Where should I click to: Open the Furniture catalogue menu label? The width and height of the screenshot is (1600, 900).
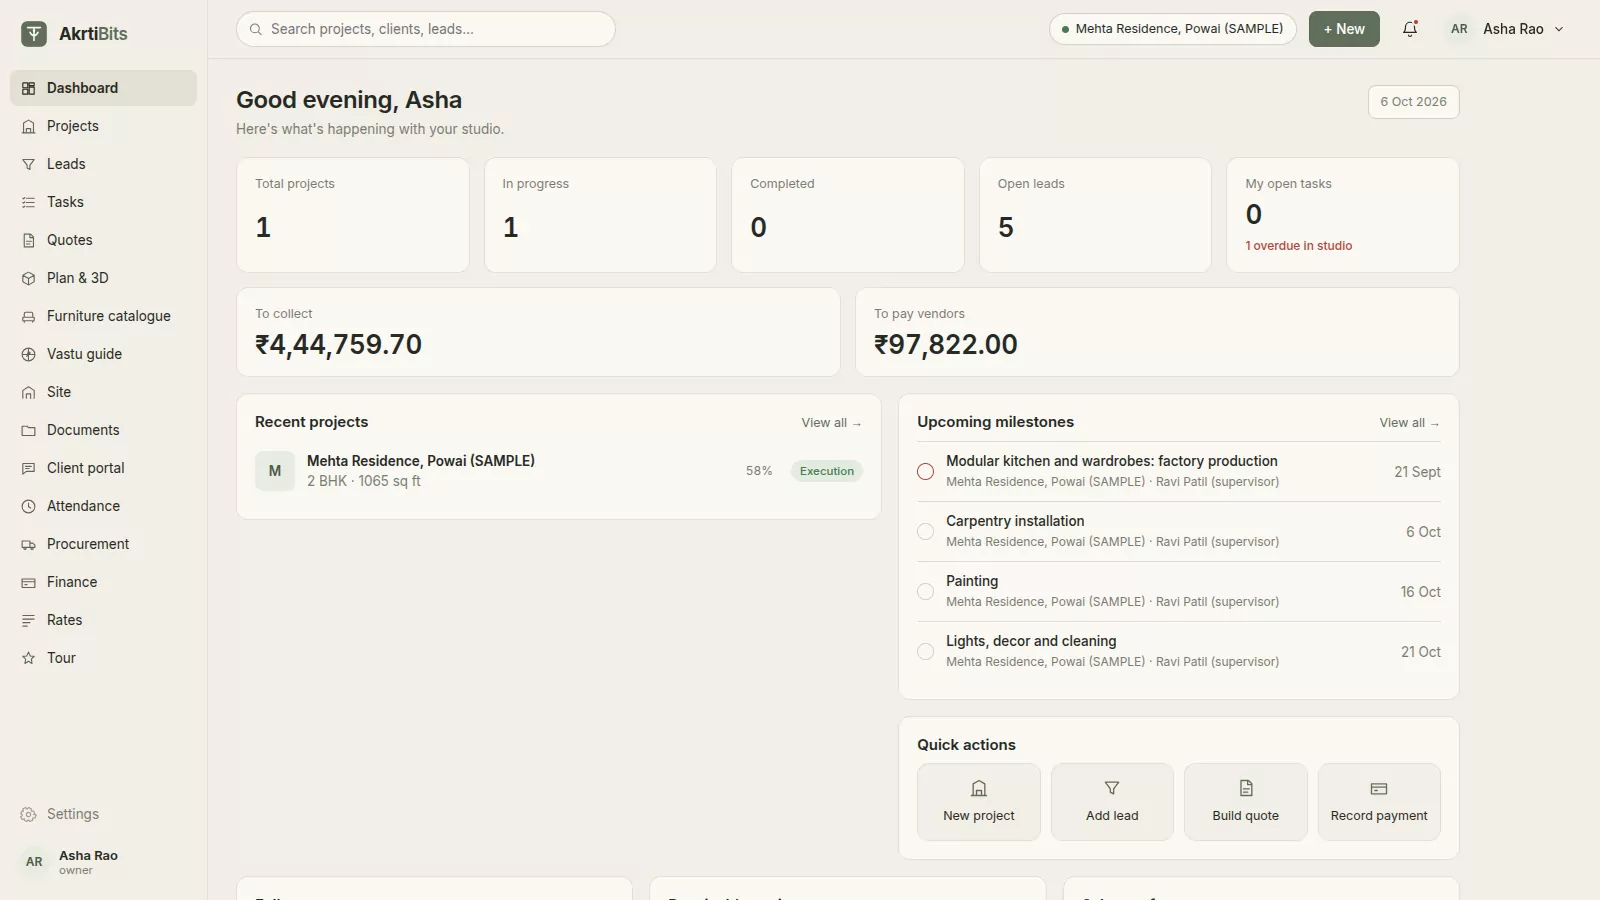pos(109,316)
